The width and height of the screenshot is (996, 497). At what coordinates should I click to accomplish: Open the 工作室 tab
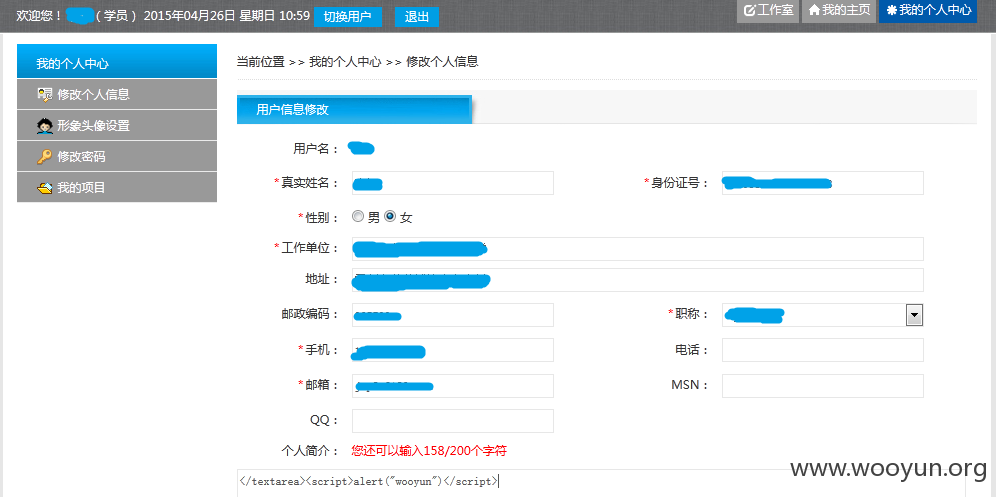tap(768, 11)
